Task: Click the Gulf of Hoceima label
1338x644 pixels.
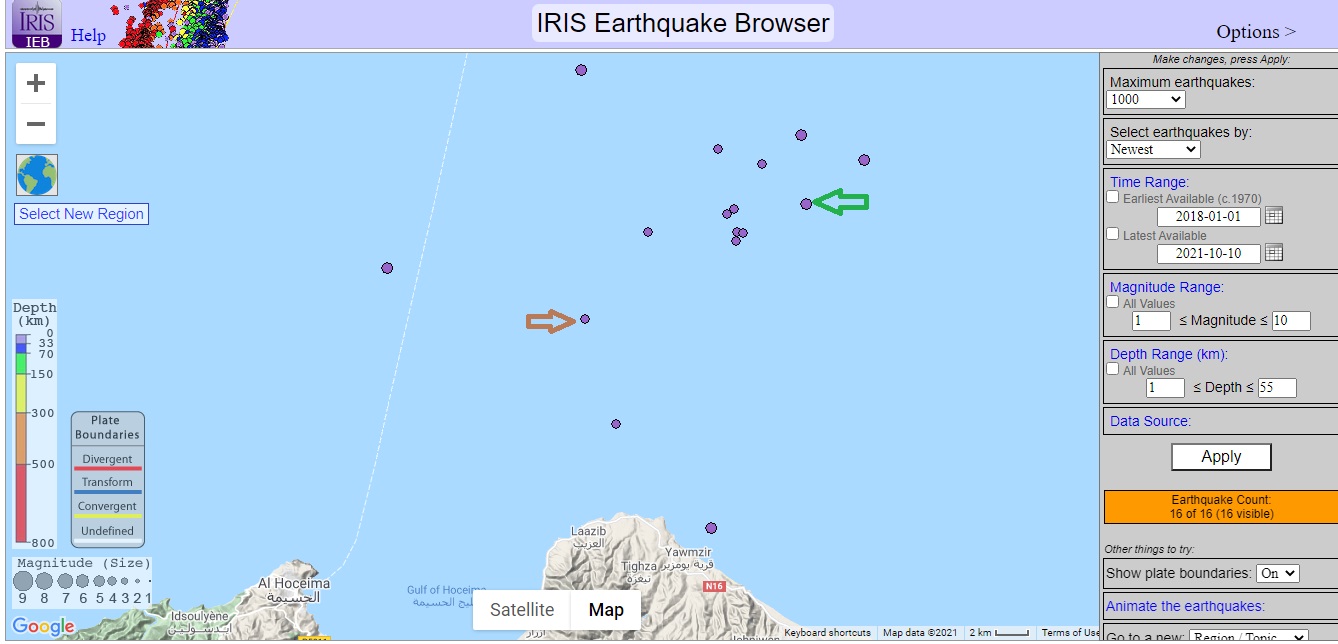Action: click(447, 596)
